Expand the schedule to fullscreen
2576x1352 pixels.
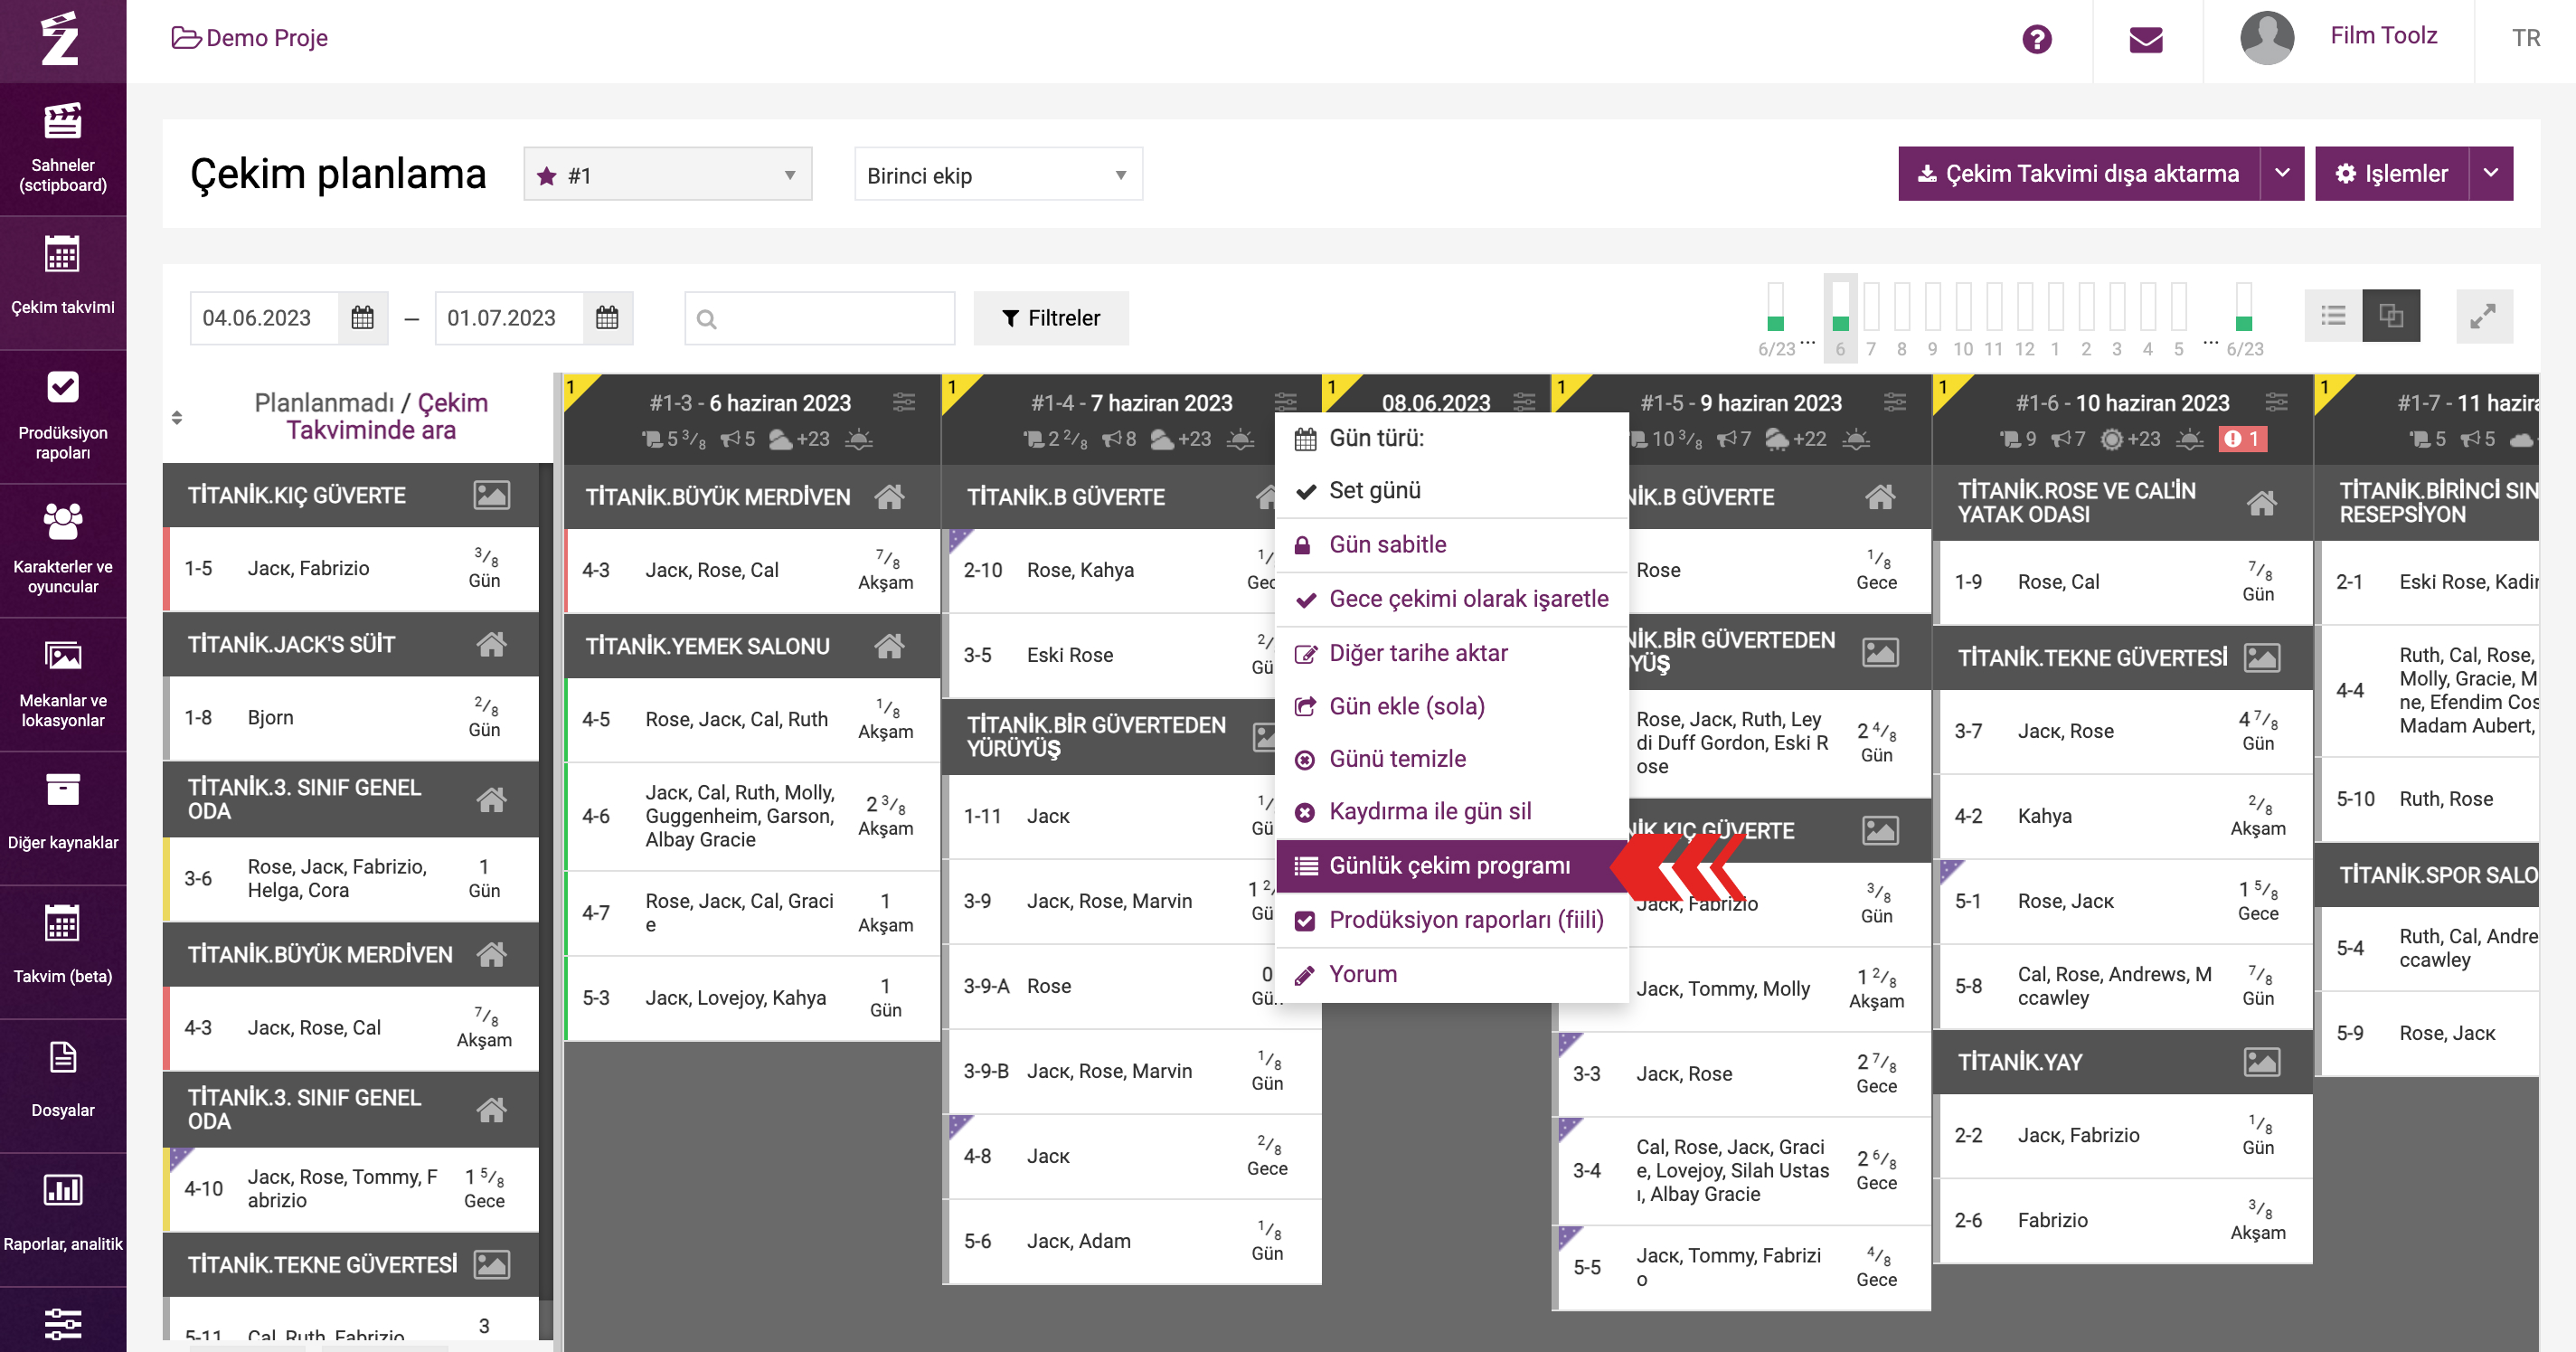click(2483, 316)
